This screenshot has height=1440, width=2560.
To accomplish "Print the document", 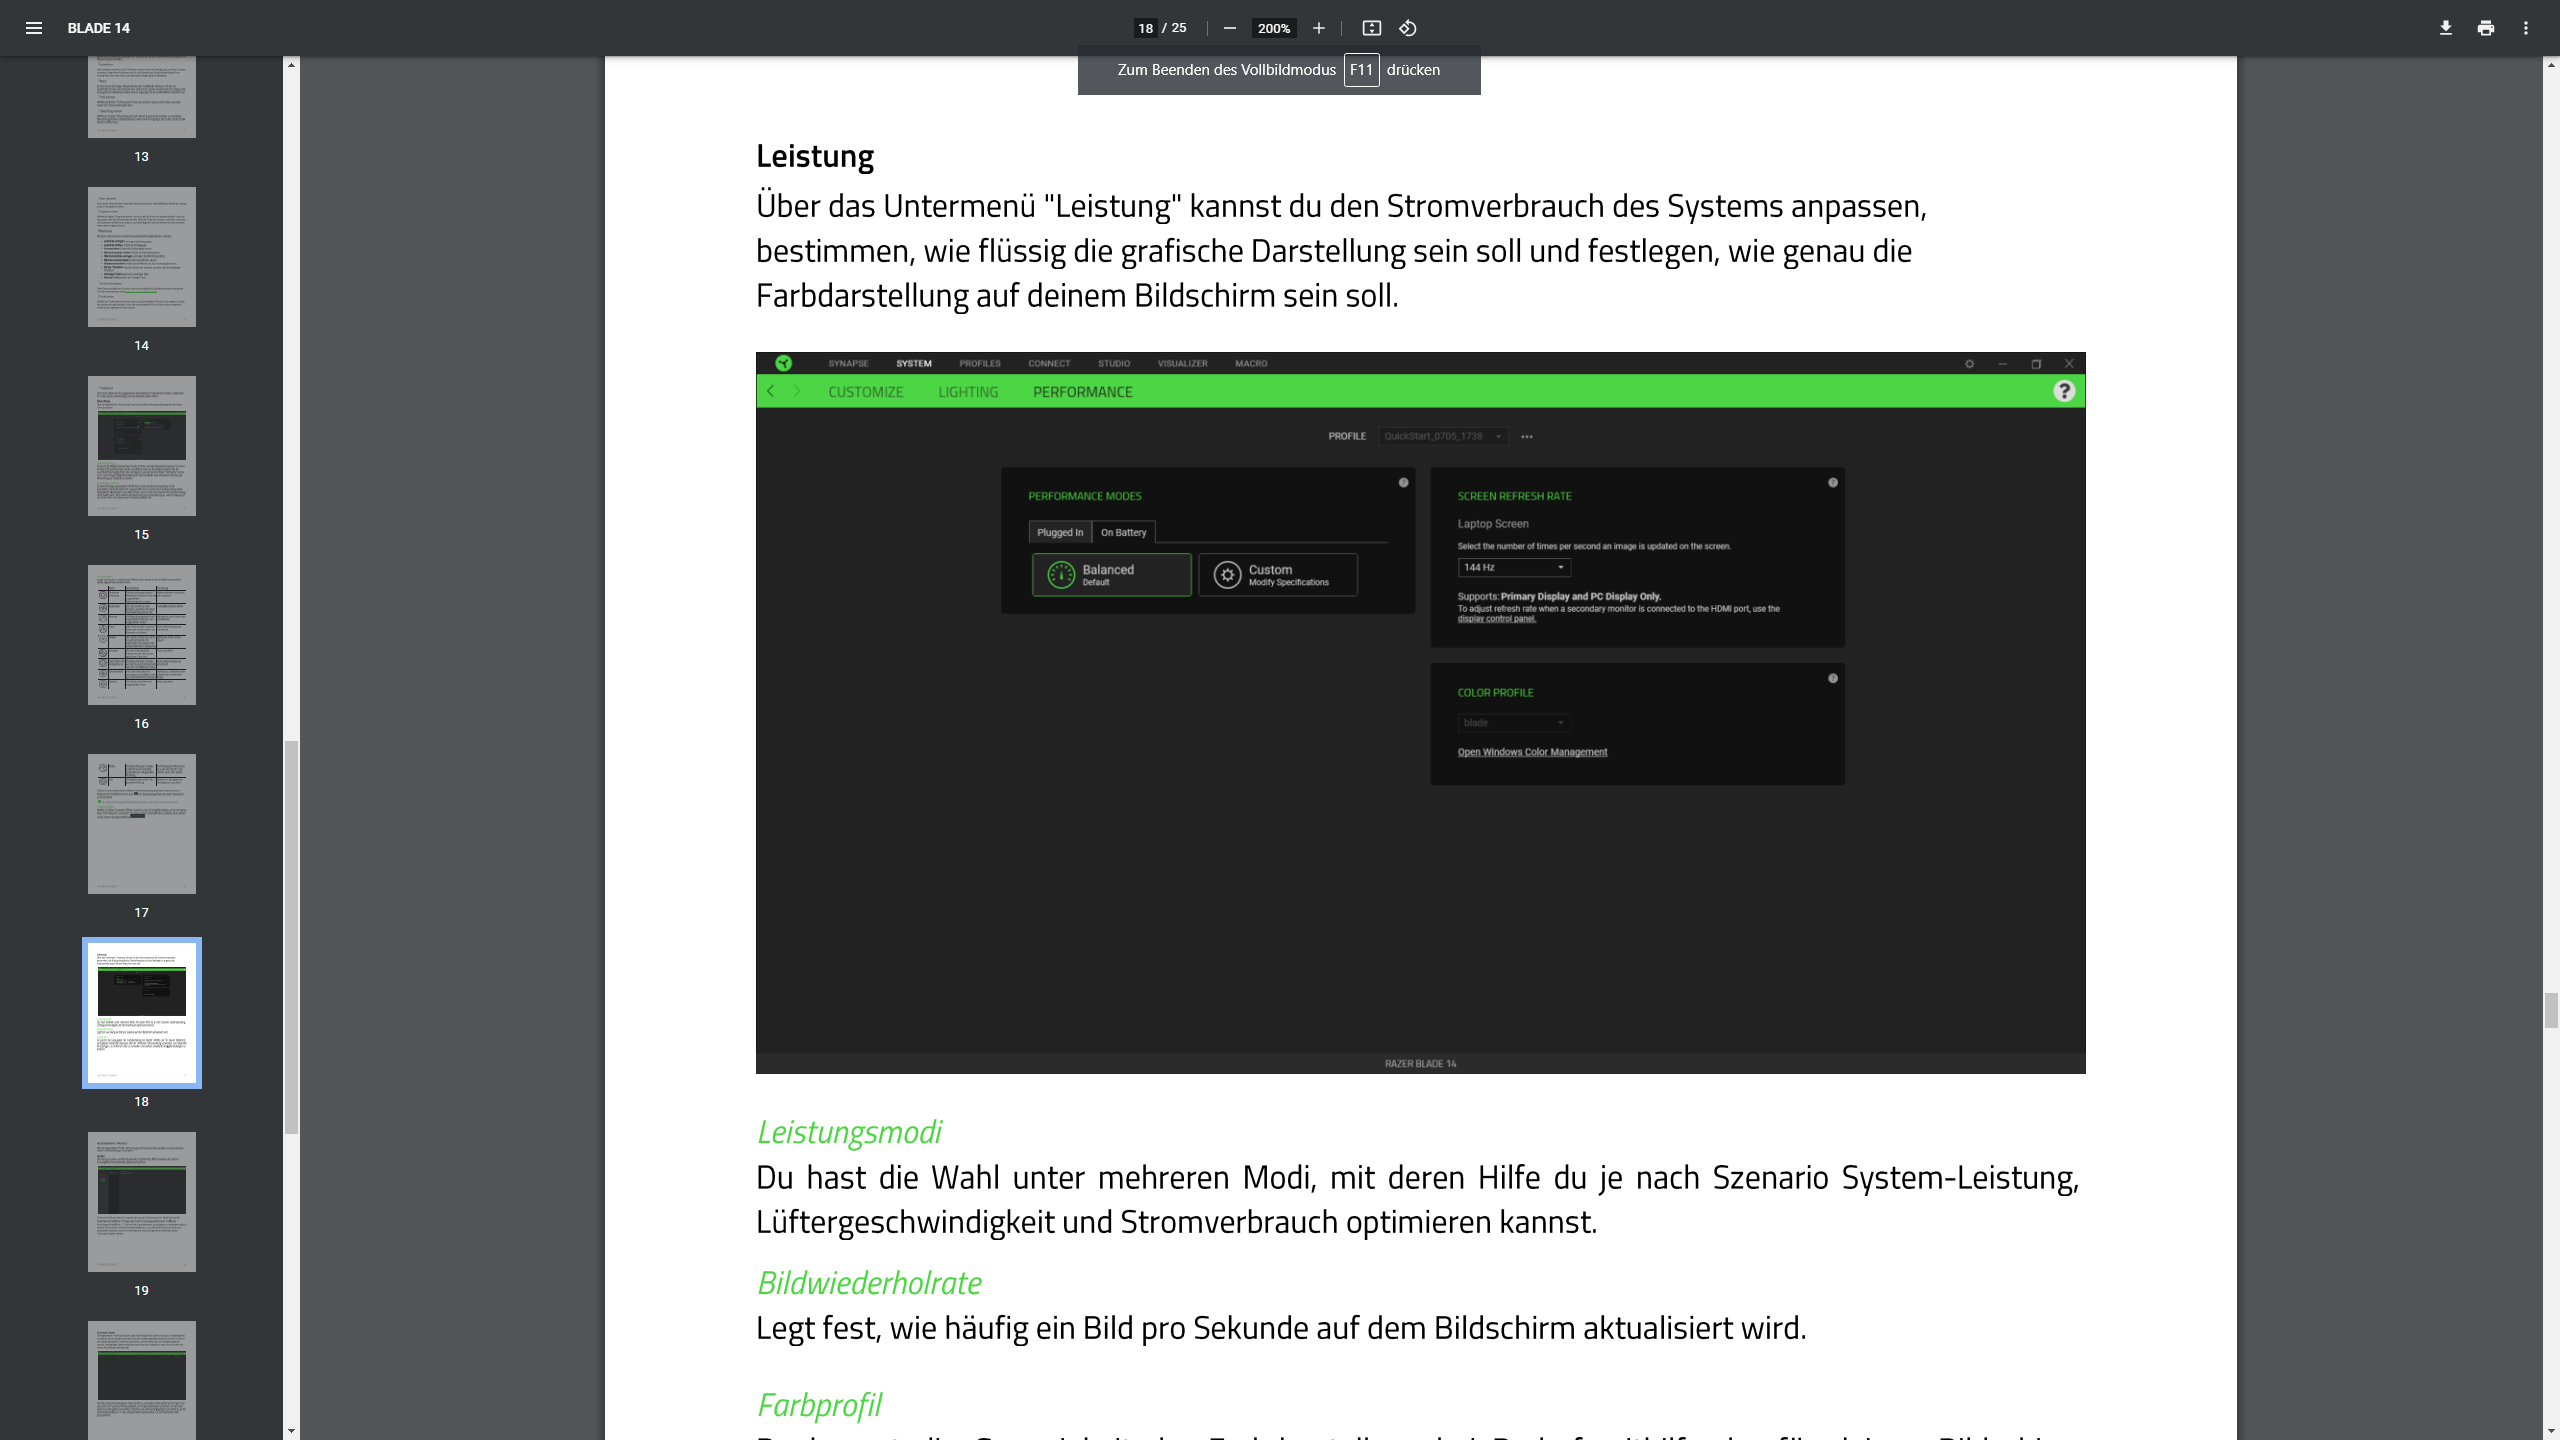I will point(2486,28).
